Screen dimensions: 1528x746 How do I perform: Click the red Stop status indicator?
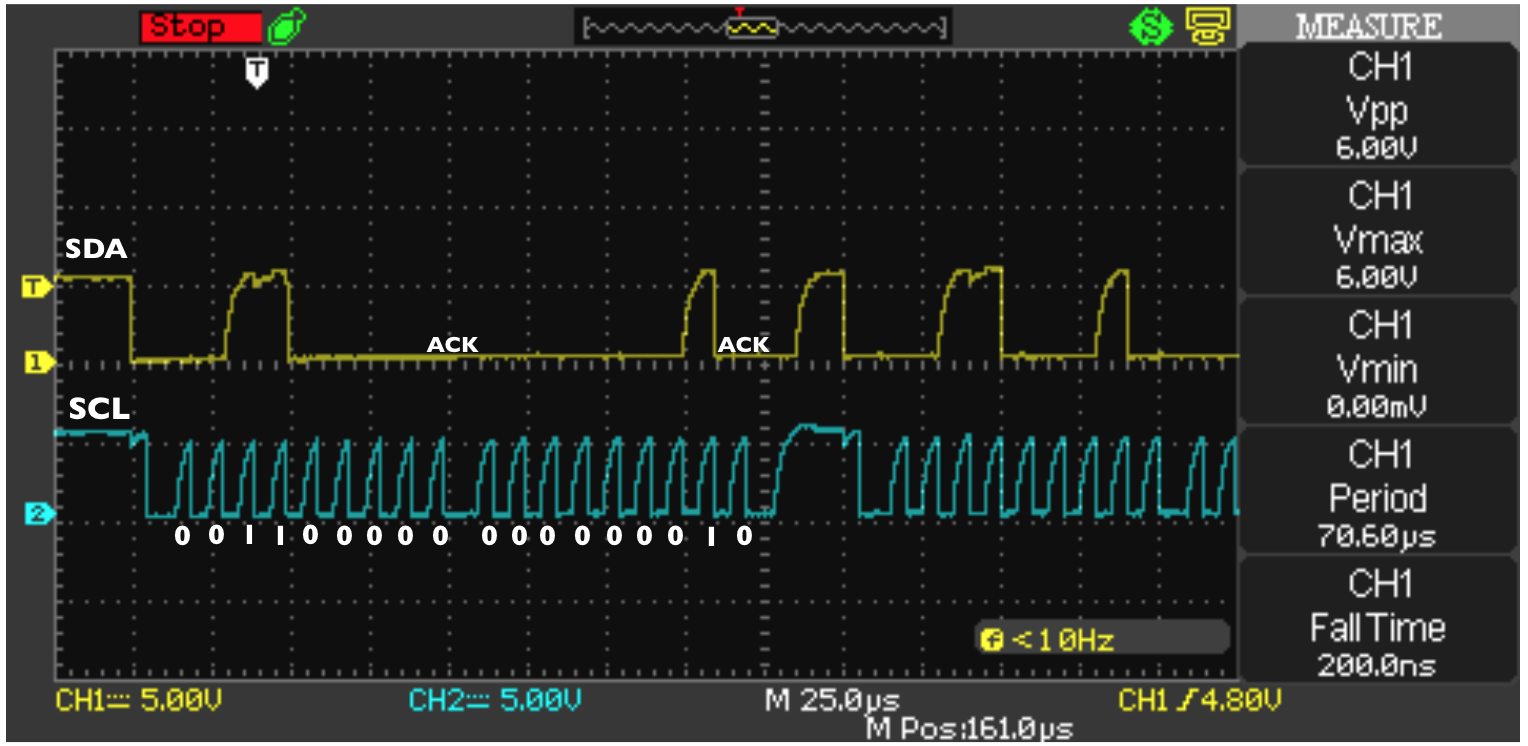[201, 27]
